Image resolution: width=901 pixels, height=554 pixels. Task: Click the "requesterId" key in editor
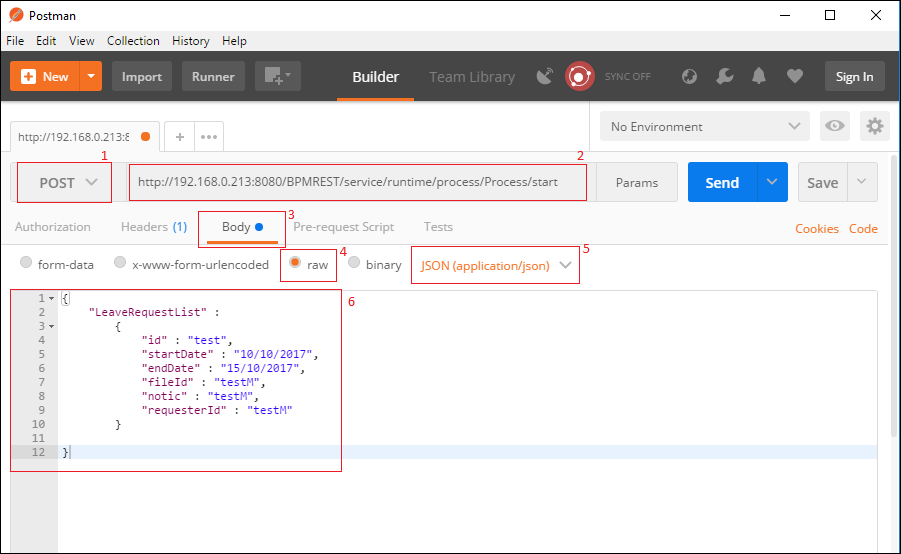tap(184, 410)
